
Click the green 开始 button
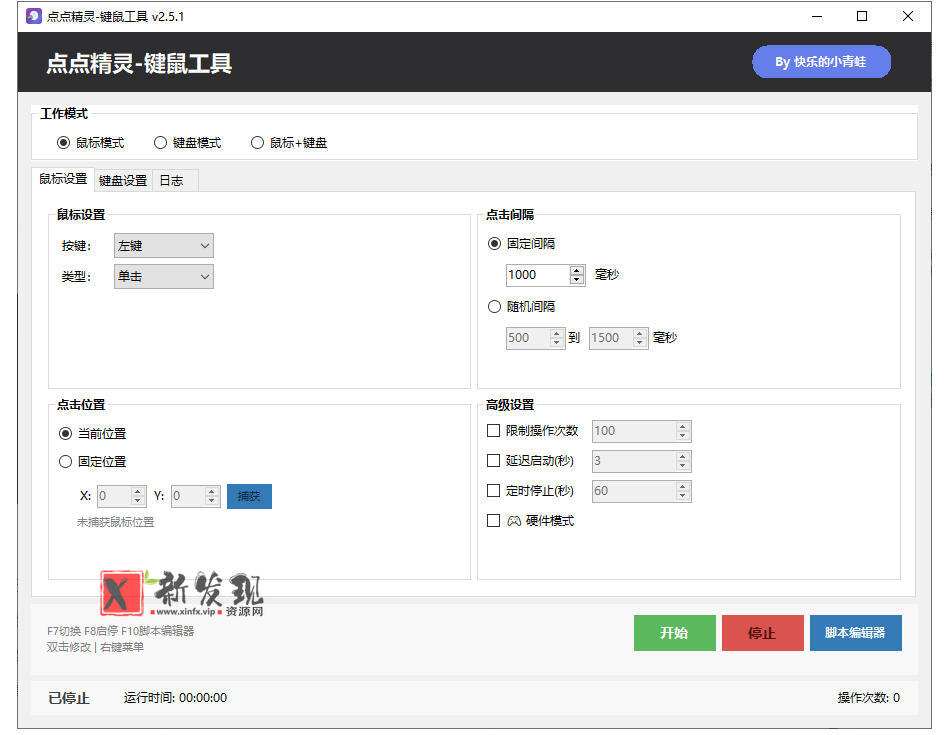coord(675,633)
